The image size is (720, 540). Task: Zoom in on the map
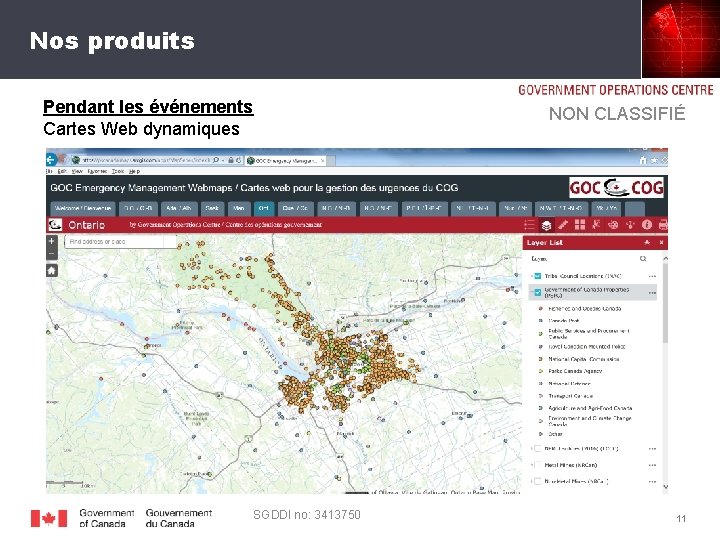(51, 241)
